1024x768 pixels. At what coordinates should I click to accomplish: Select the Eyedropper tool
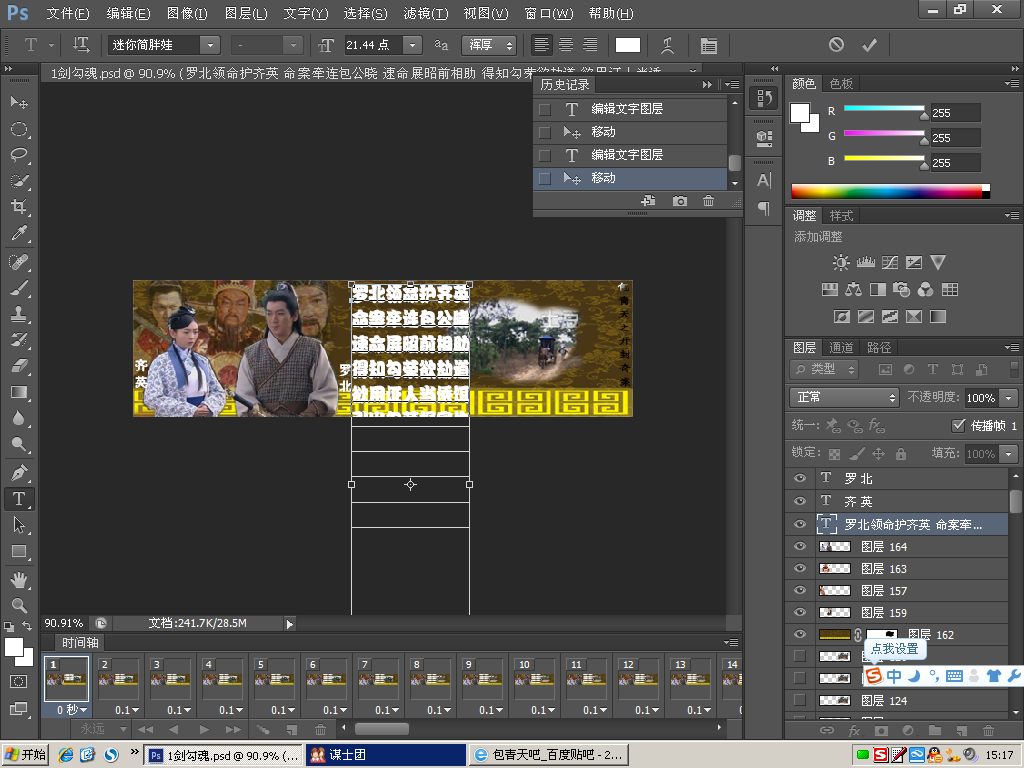[18, 234]
